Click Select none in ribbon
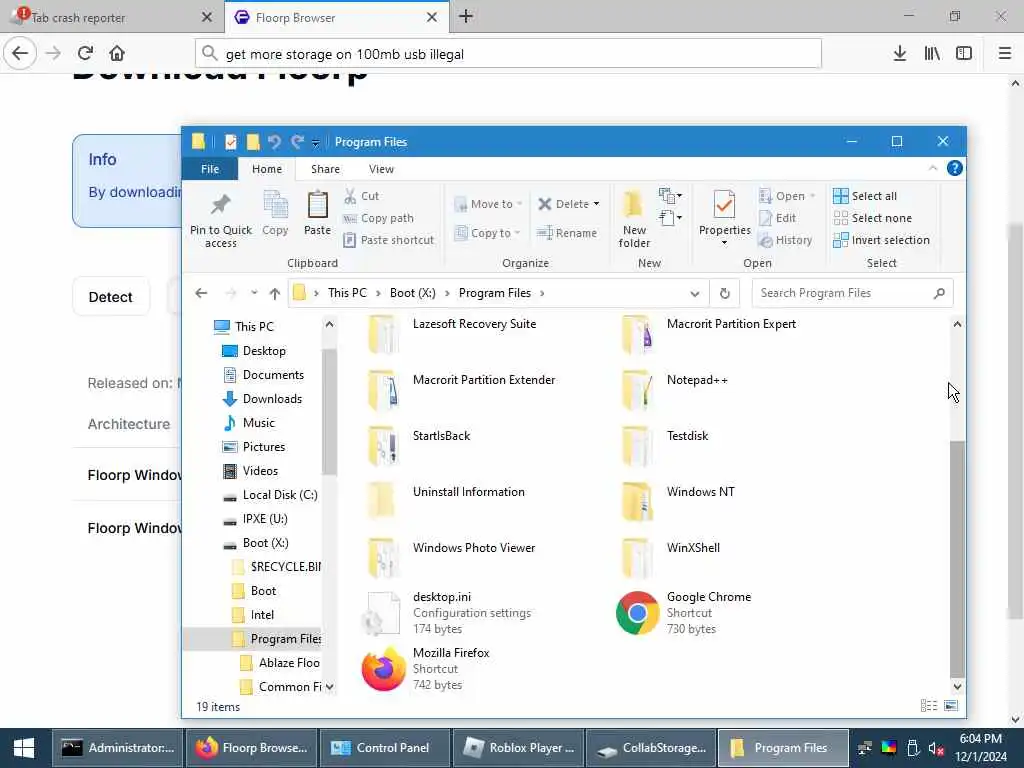 872,218
